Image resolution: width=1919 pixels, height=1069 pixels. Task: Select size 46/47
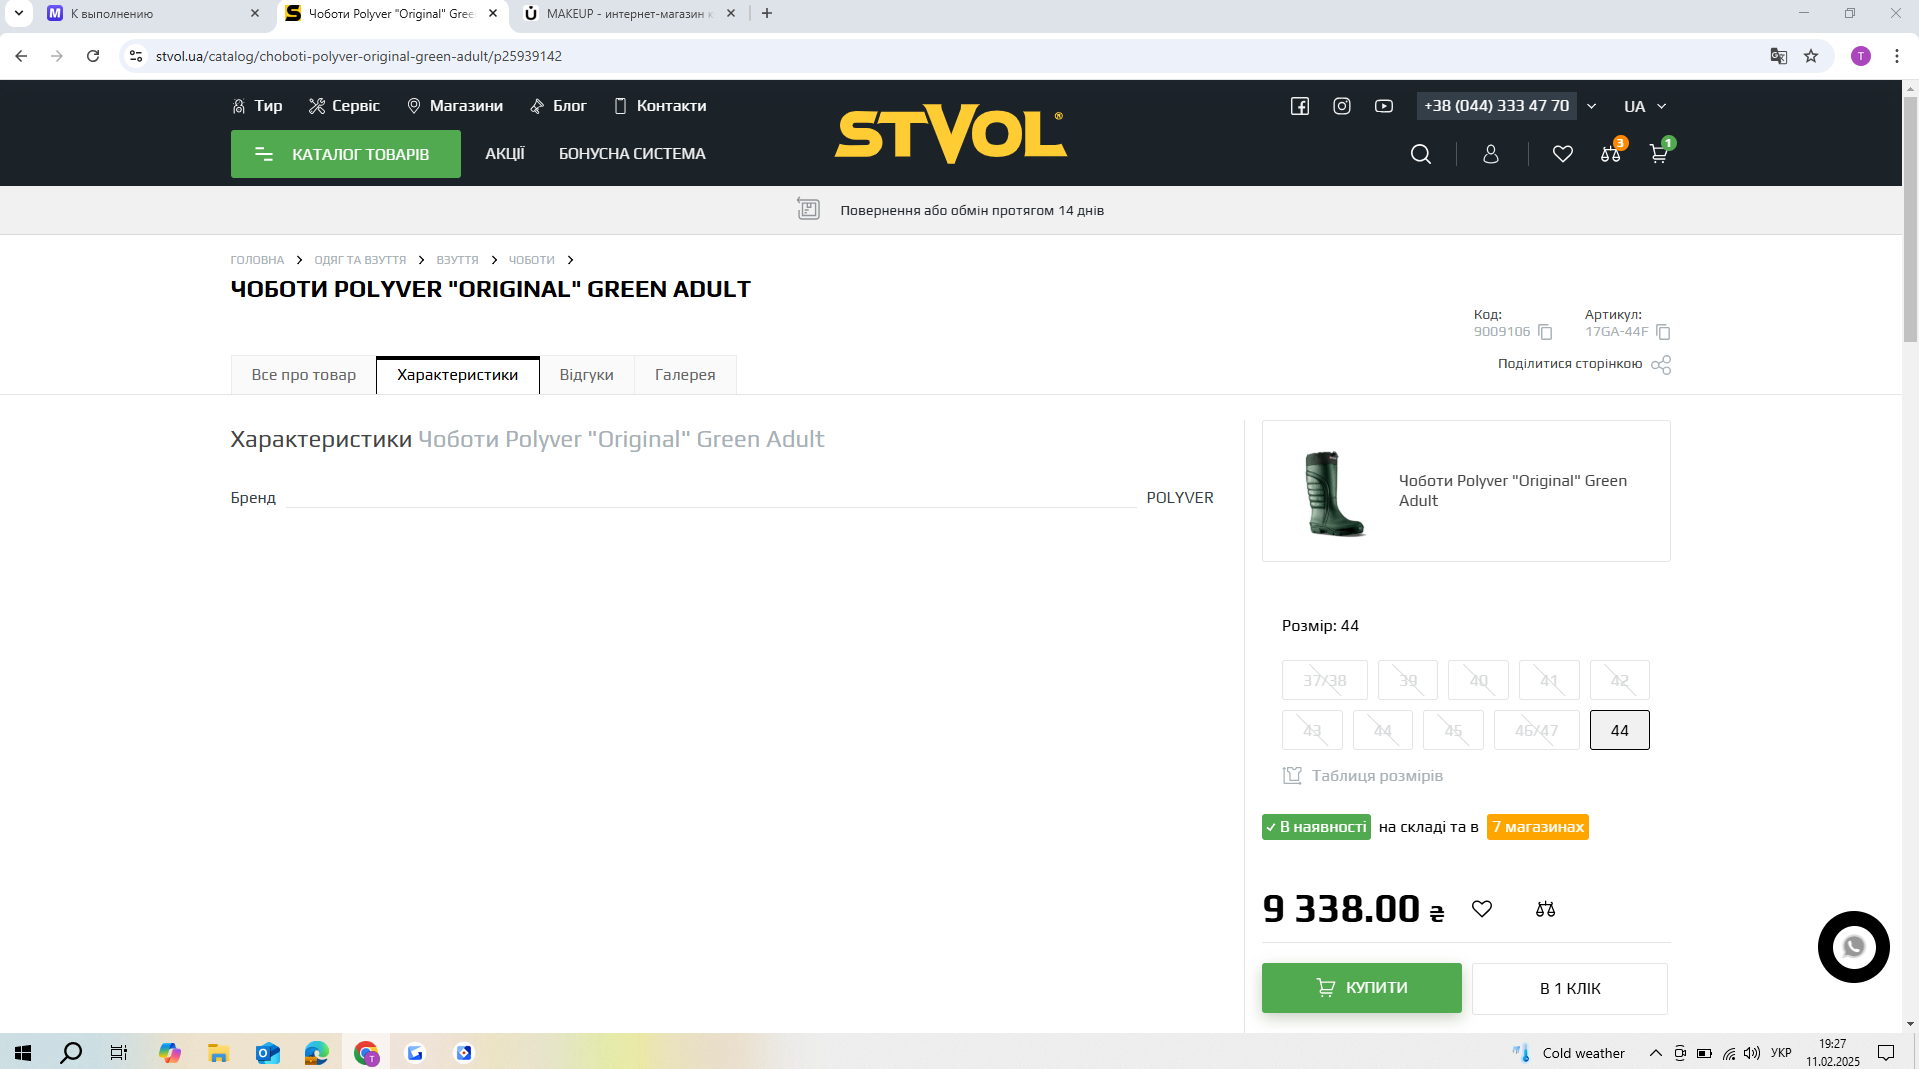point(1537,730)
